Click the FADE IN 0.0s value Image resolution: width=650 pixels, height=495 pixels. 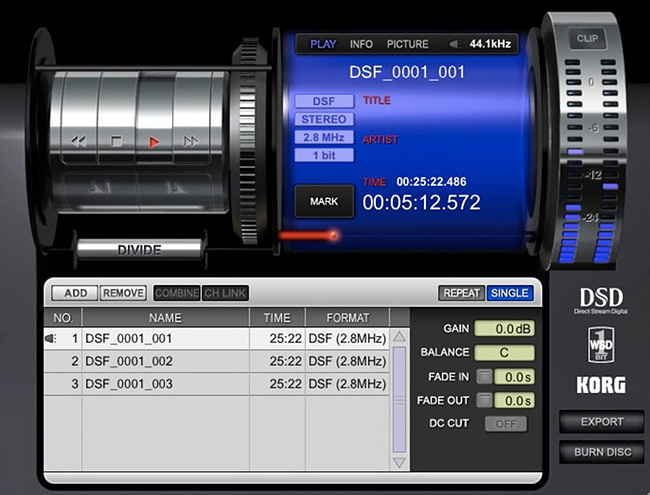(x=514, y=377)
